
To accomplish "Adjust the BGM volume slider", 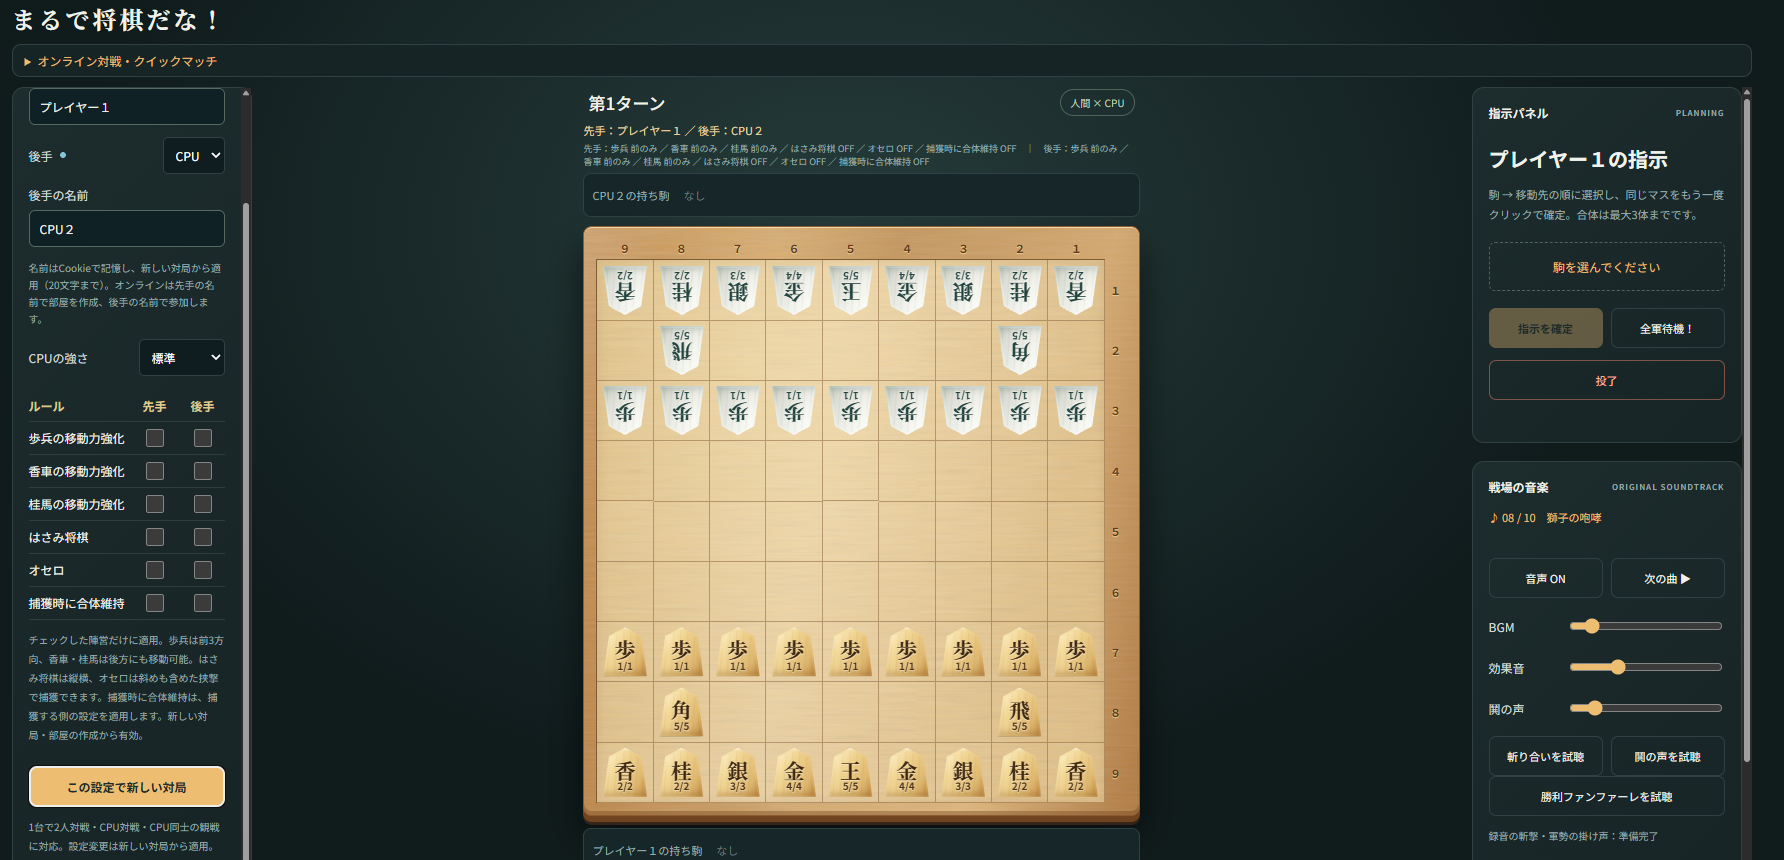I will [1646, 626].
